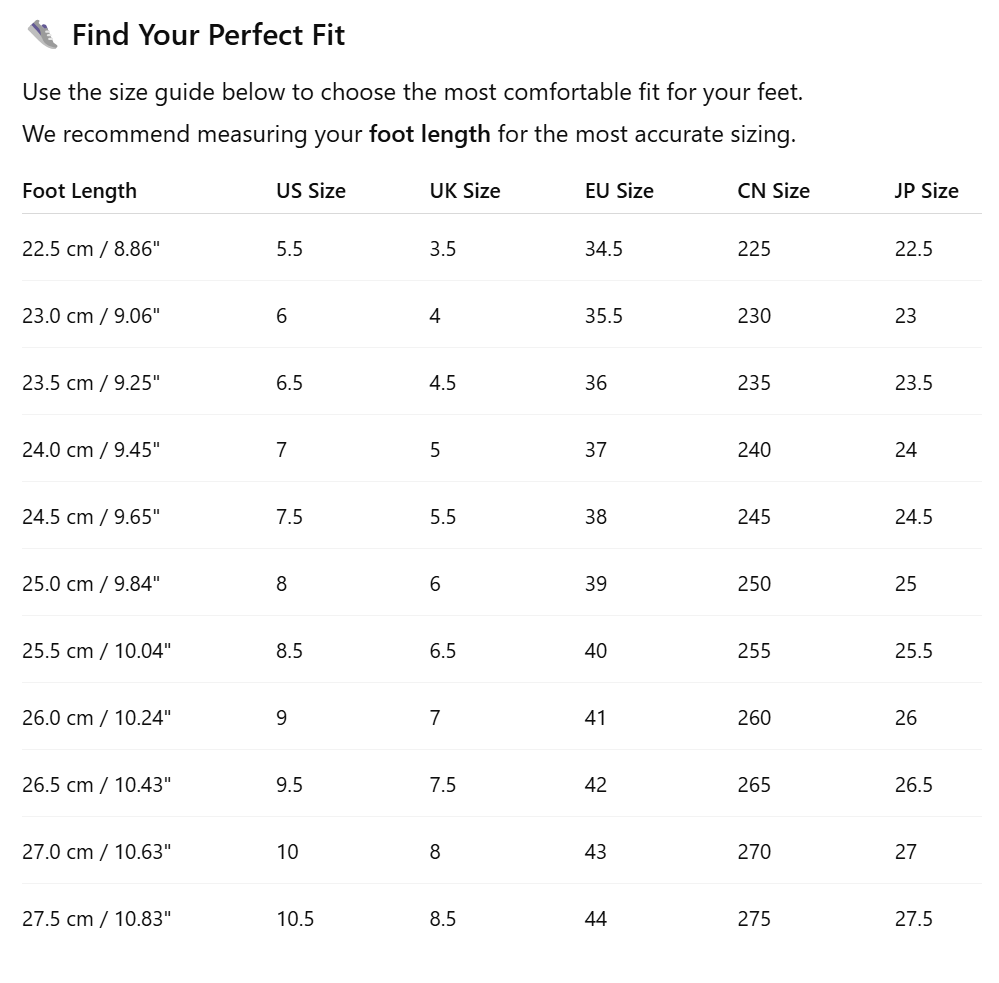Viewport: 999px width, 983px height.
Task: Select the JP Size column header
Action: coord(926,190)
